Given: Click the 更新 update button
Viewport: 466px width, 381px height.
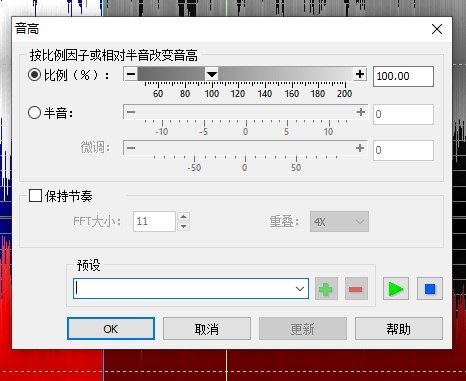Looking at the screenshot, I should coord(303,329).
